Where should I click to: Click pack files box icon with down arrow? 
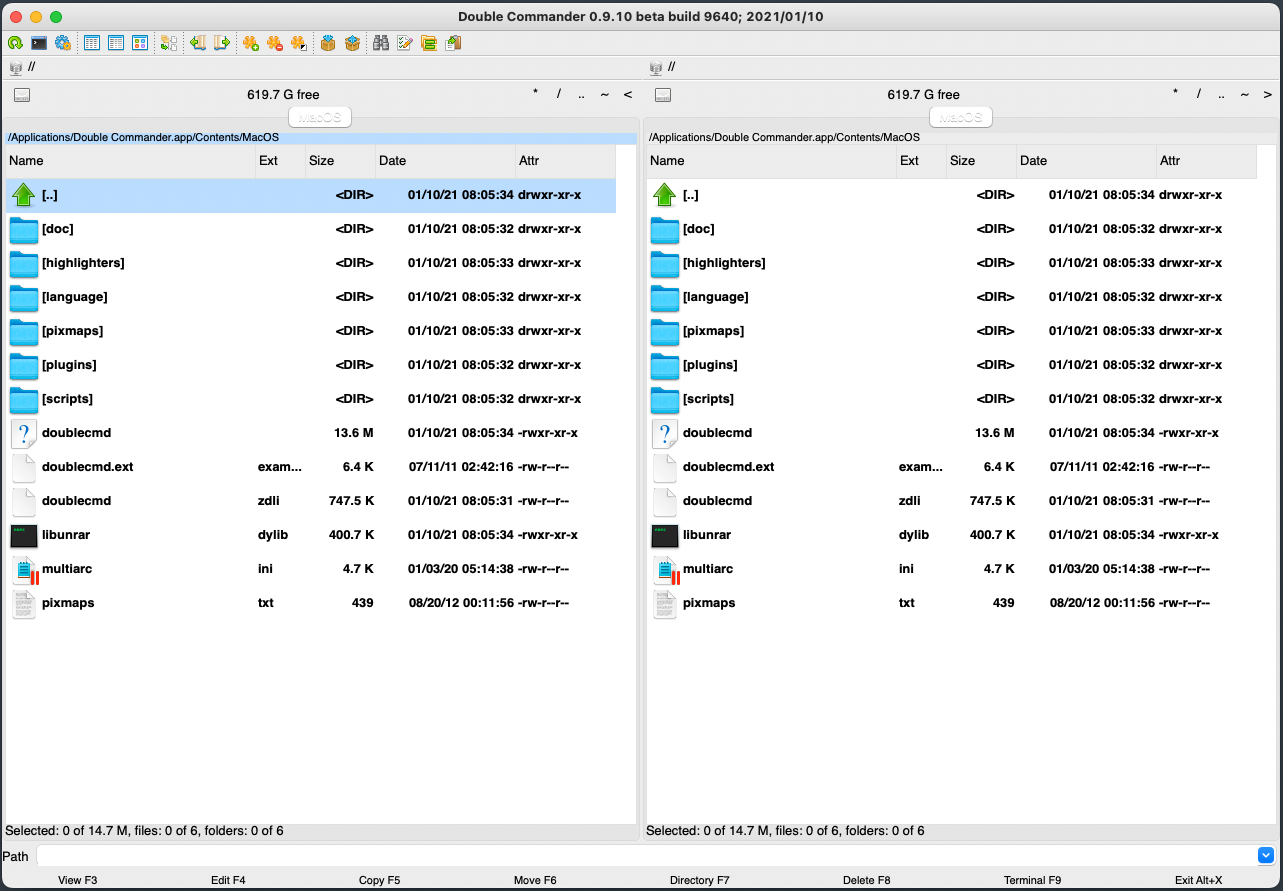click(328, 43)
